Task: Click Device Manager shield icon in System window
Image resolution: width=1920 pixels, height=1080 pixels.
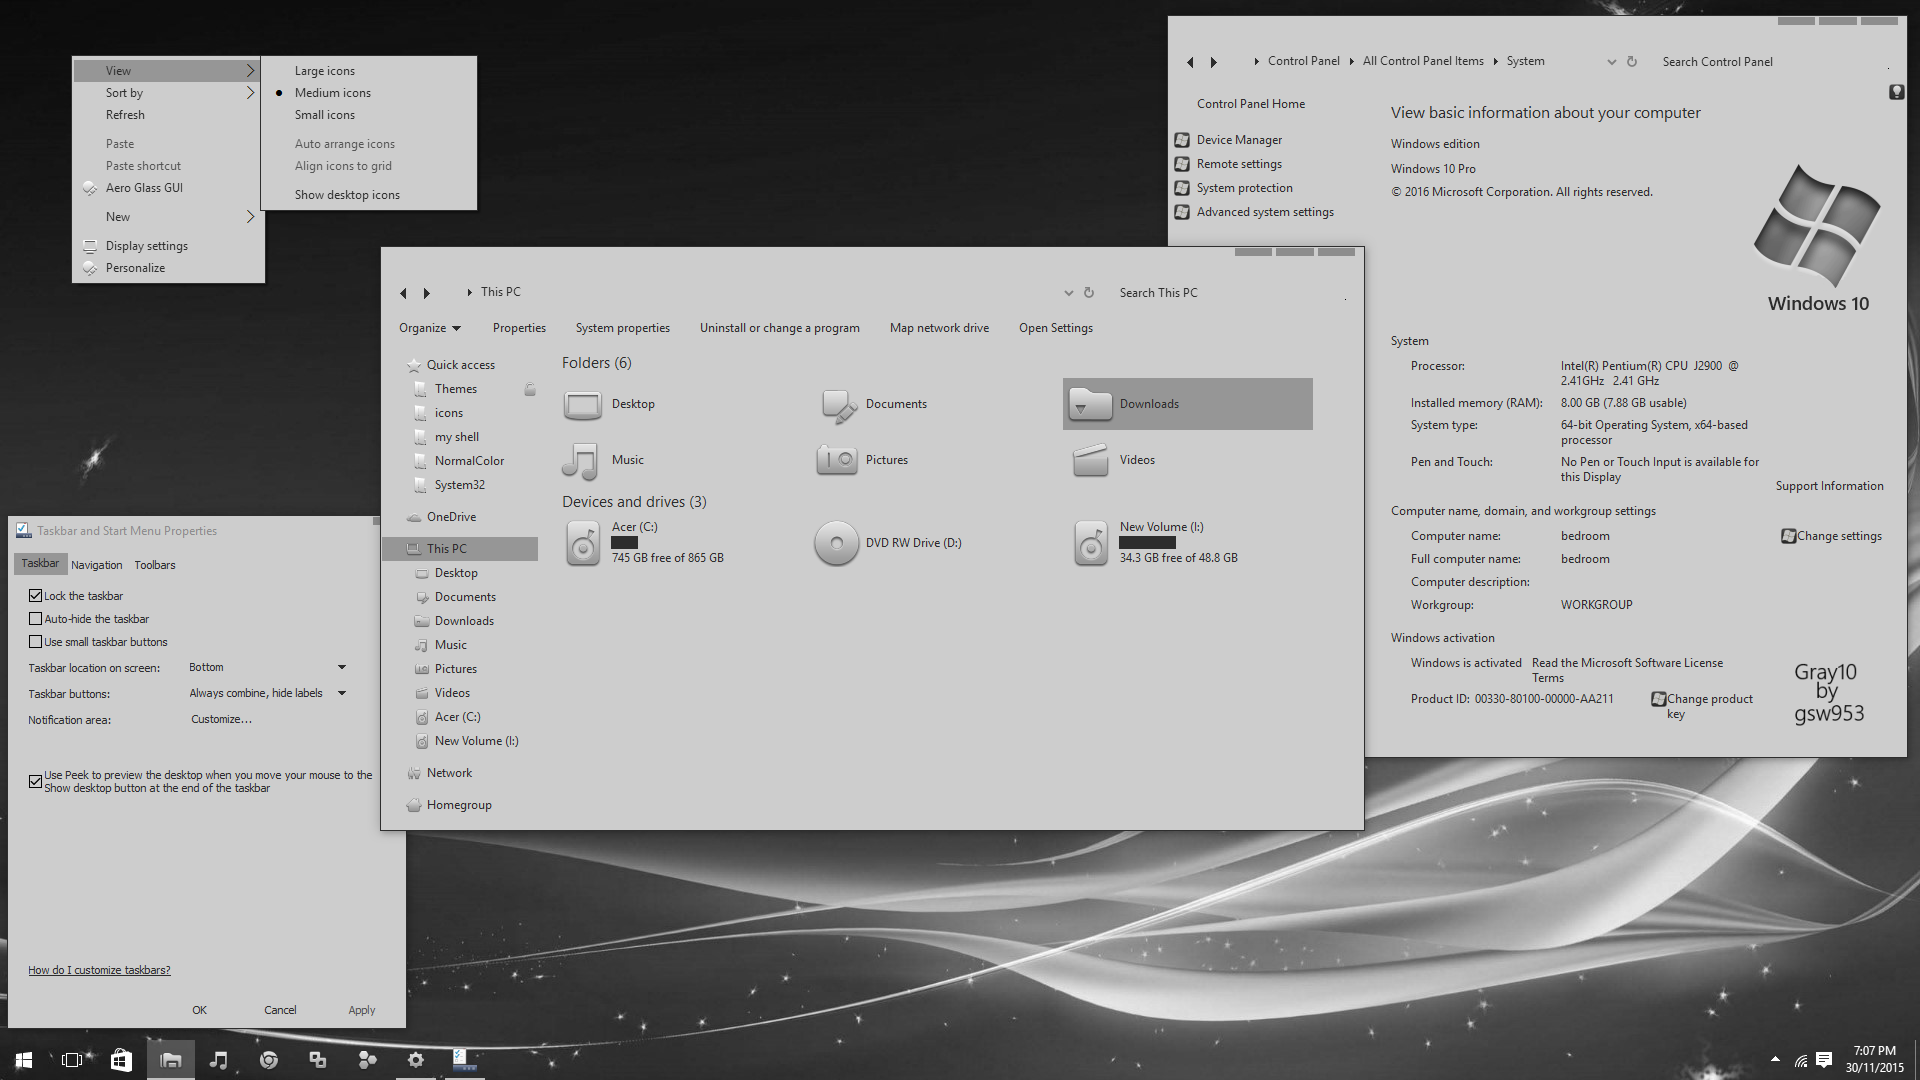Action: pos(1182,140)
